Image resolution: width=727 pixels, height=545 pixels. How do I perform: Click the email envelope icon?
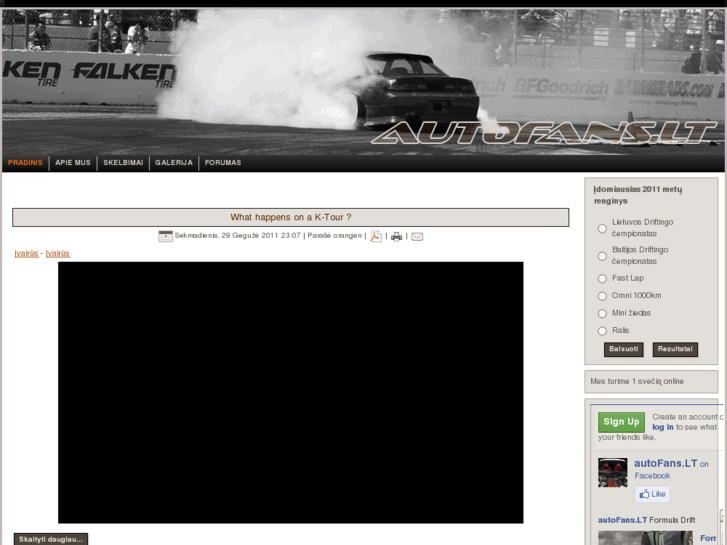tap(417, 237)
